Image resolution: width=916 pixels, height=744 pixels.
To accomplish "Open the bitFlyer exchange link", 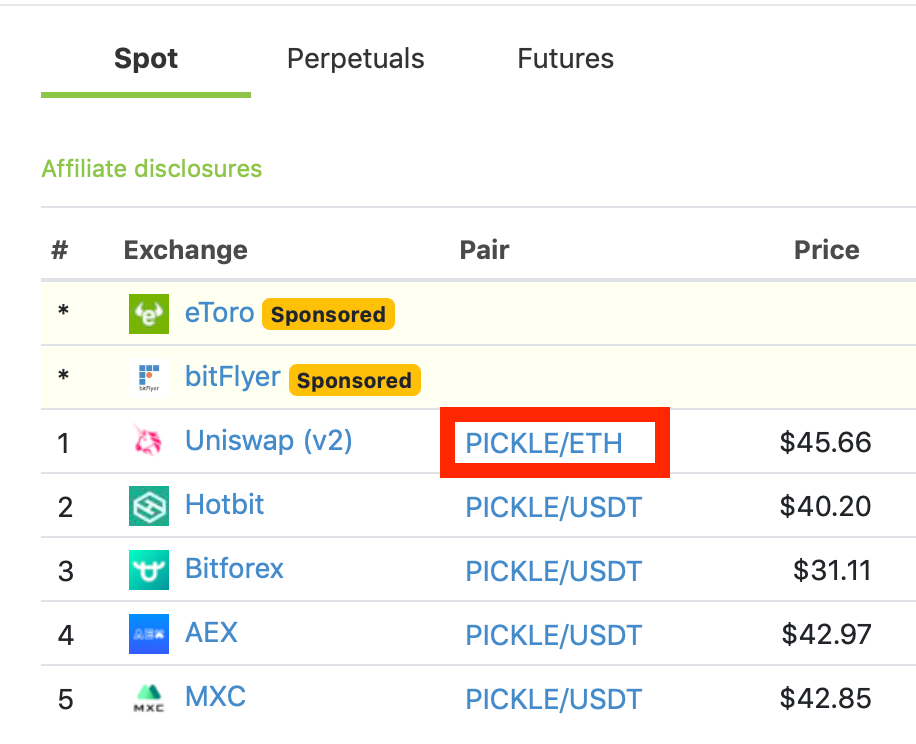I will 233,377.
